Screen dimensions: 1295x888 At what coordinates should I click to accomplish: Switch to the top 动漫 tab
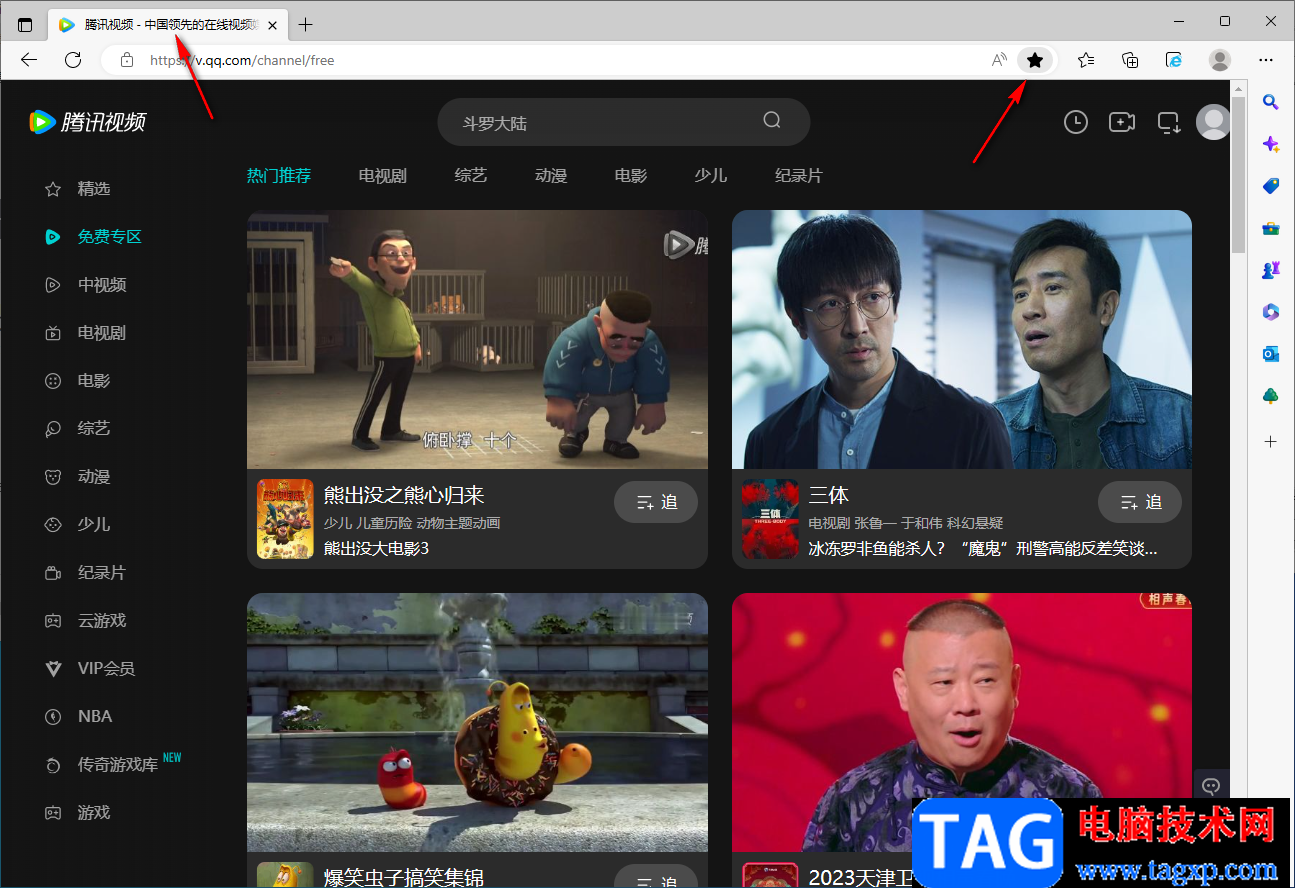(551, 176)
